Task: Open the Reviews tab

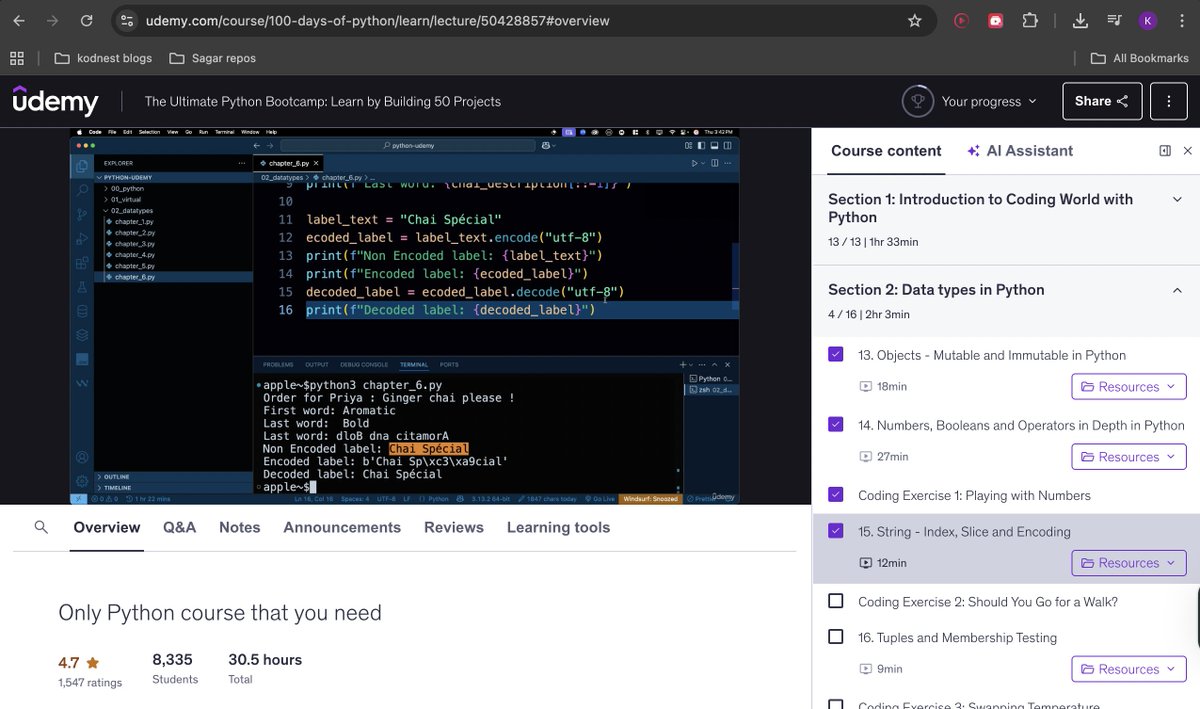Action: pos(454,527)
